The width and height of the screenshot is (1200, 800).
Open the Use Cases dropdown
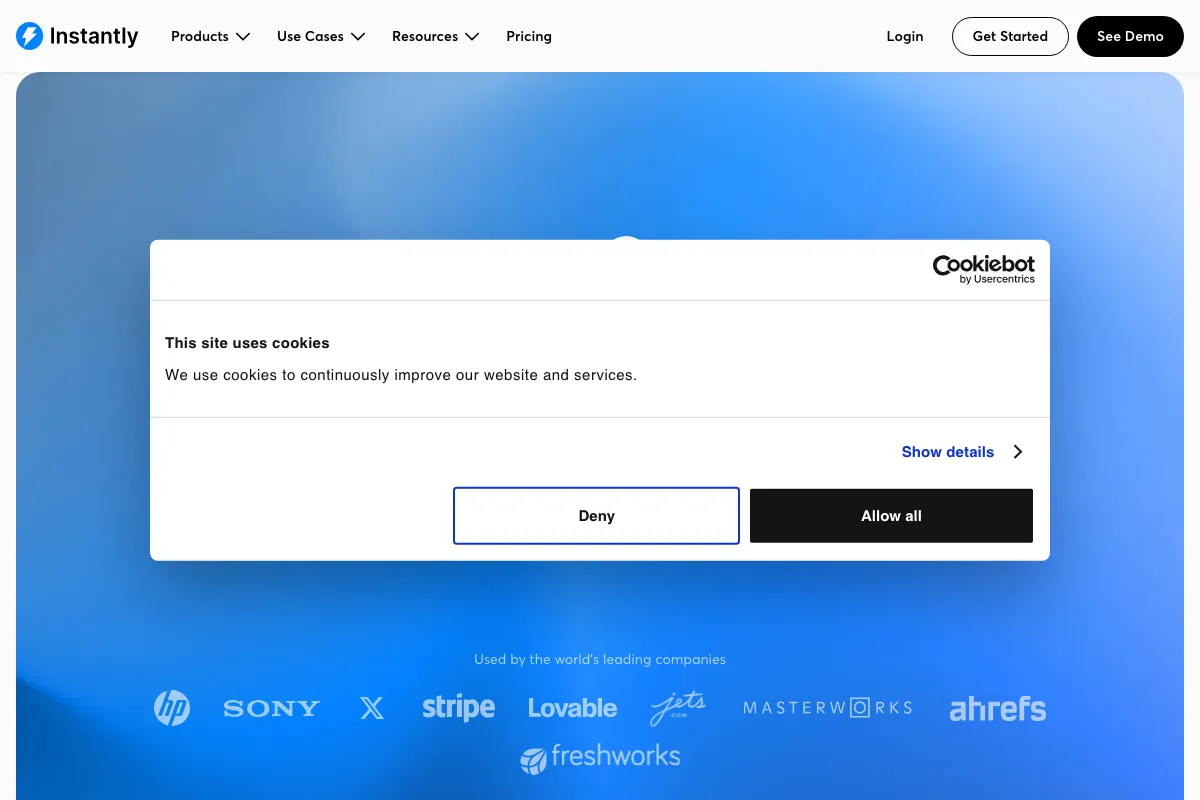(320, 36)
